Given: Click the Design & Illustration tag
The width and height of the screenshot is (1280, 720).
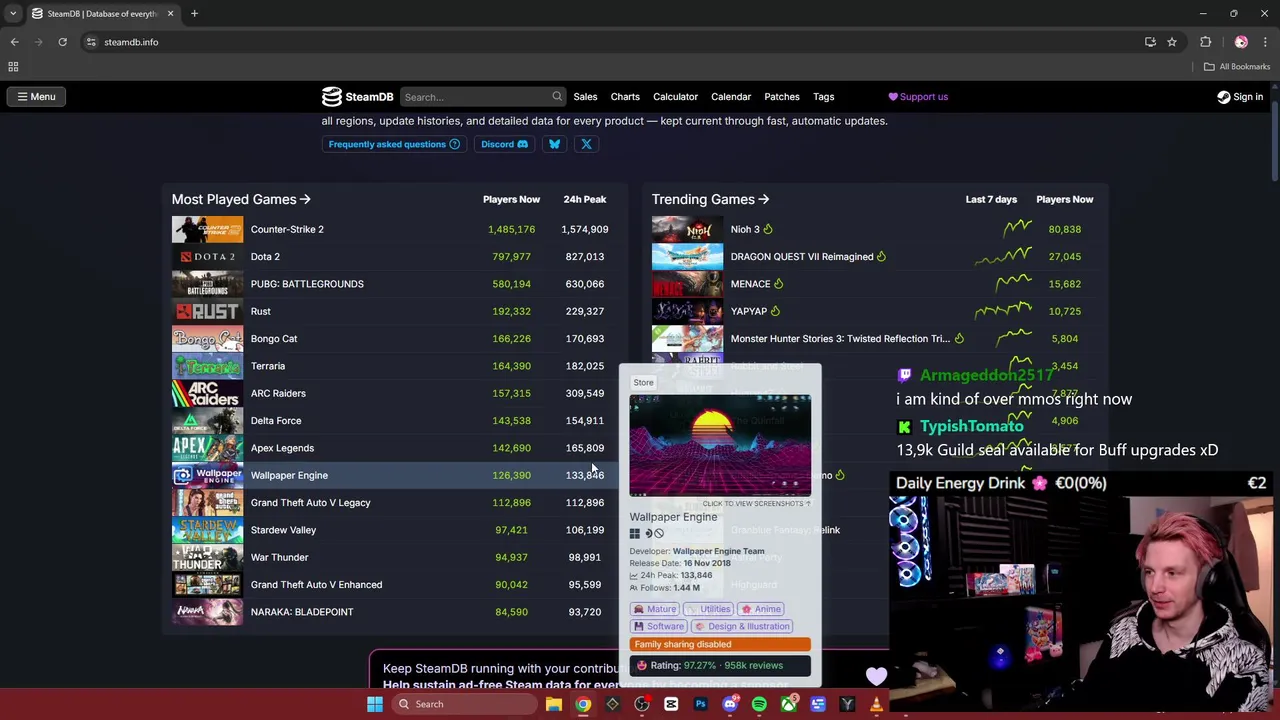Looking at the screenshot, I should [x=742, y=626].
